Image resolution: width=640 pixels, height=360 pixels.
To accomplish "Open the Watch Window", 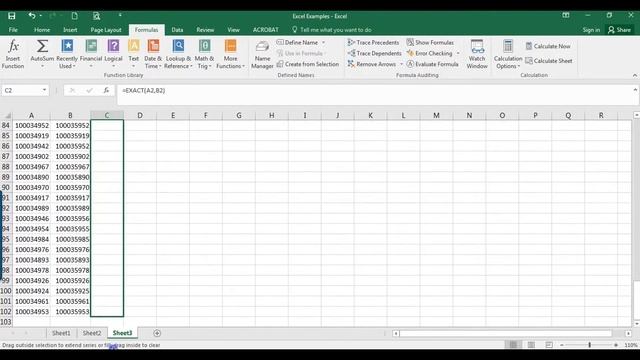I will tap(477, 54).
